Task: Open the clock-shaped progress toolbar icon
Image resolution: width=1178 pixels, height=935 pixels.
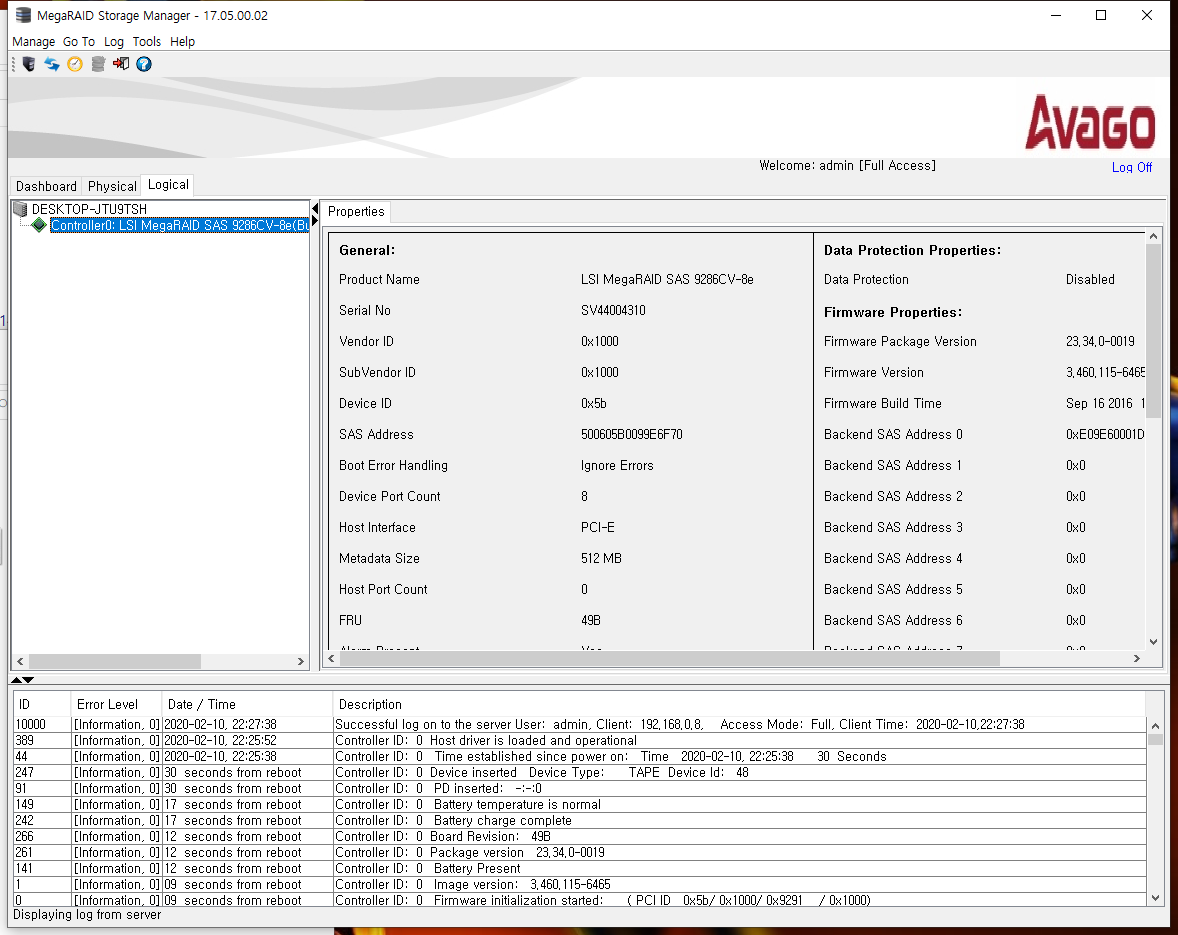Action: 74,64
